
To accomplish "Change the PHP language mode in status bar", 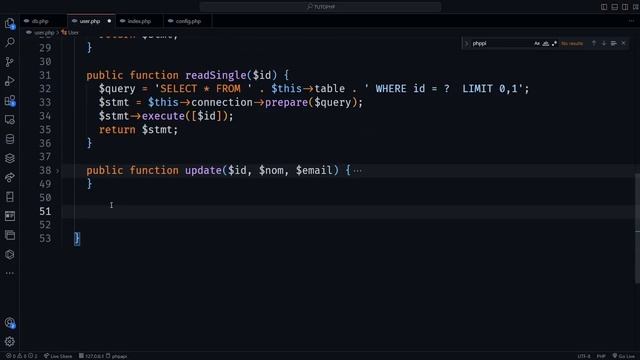I will coord(601,356).
